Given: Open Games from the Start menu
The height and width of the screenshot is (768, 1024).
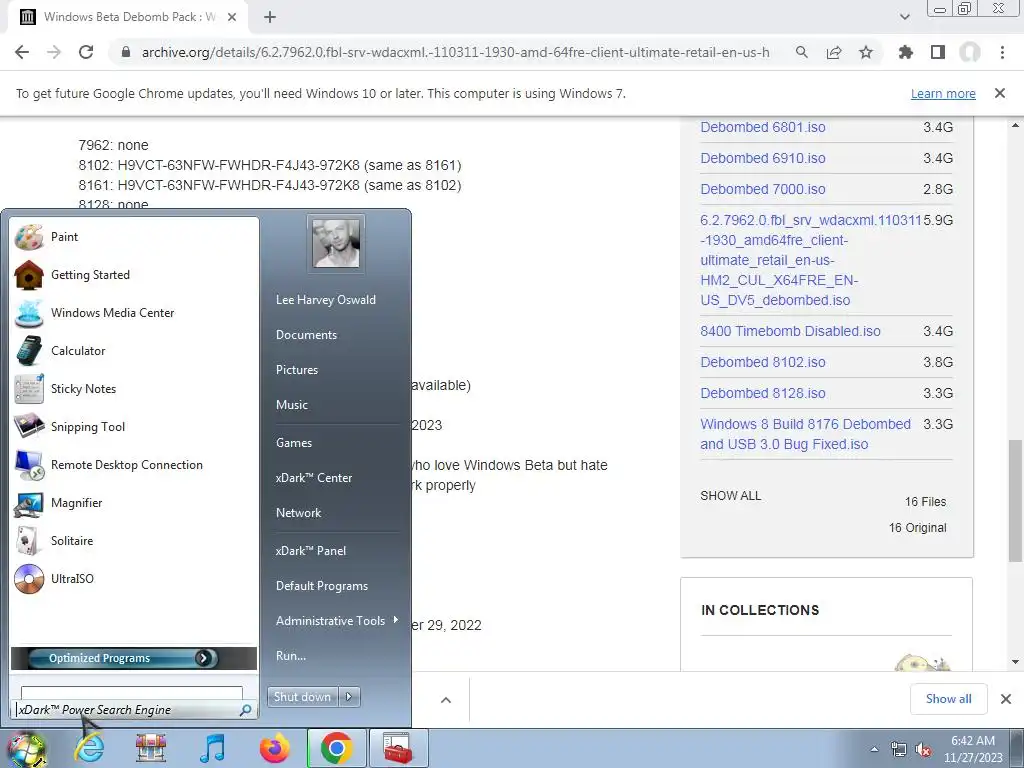Looking at the screenshot, I should click(x=294, y=443).
